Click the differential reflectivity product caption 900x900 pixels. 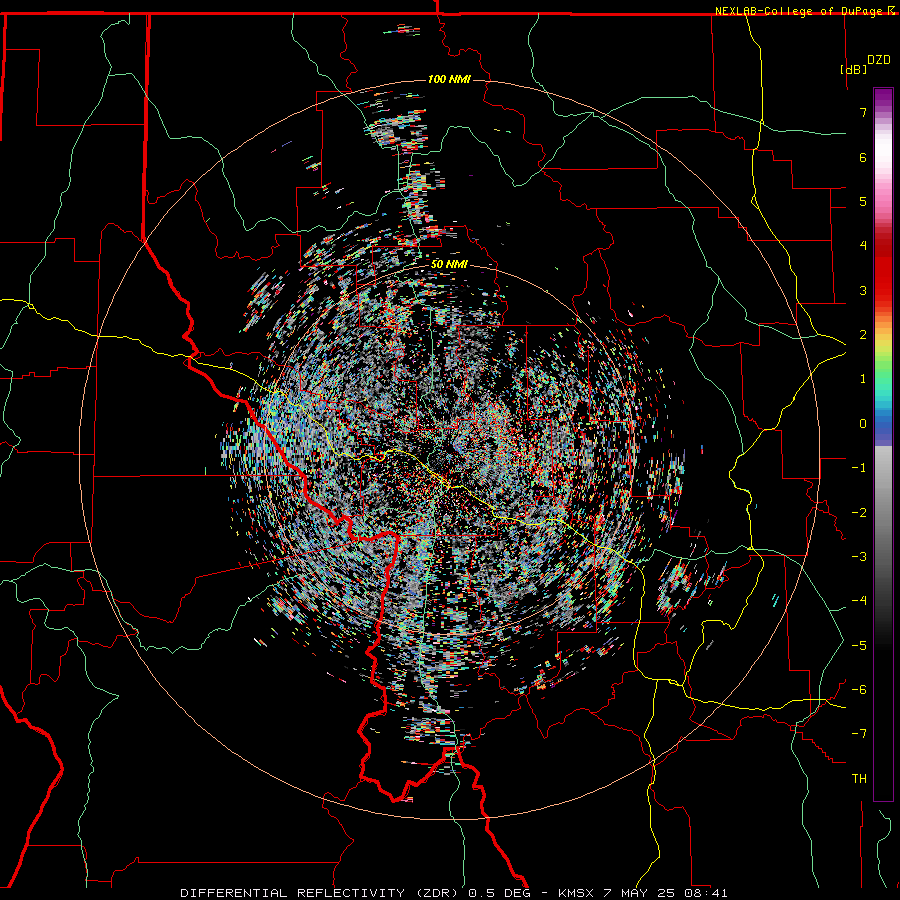click(x=453, y=893)
